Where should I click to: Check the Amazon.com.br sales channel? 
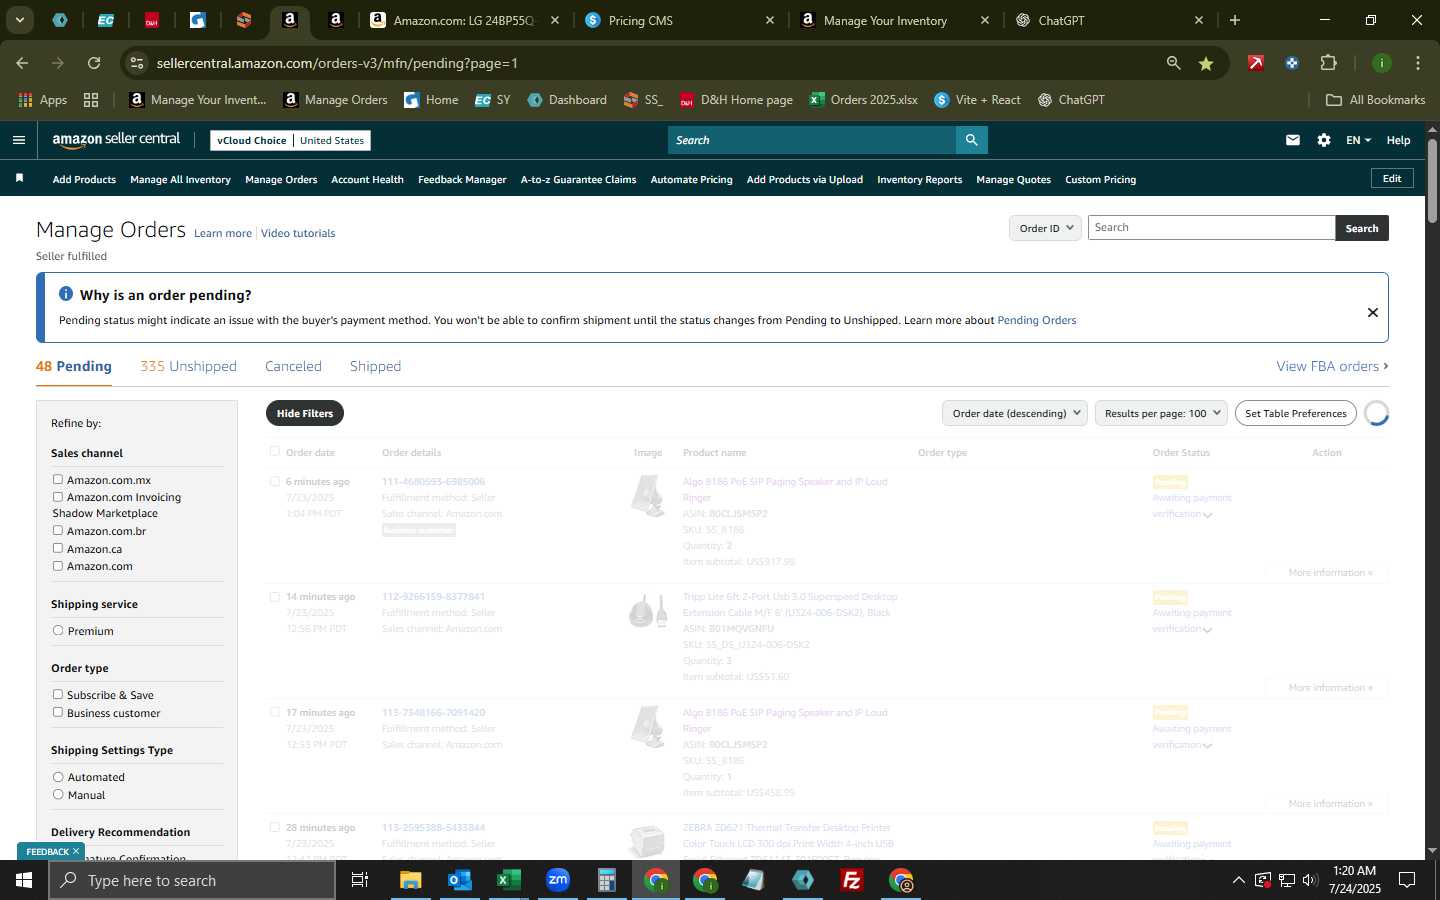pos(58,530)
